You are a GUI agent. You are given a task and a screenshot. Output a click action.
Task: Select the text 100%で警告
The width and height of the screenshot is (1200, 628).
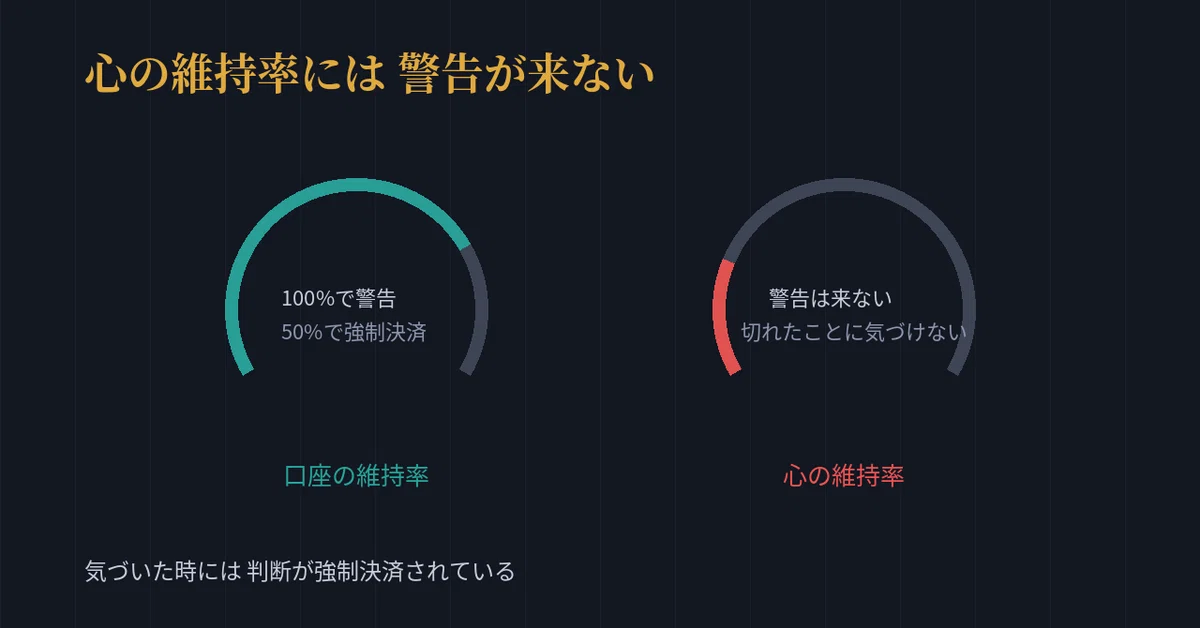(339, 298)
